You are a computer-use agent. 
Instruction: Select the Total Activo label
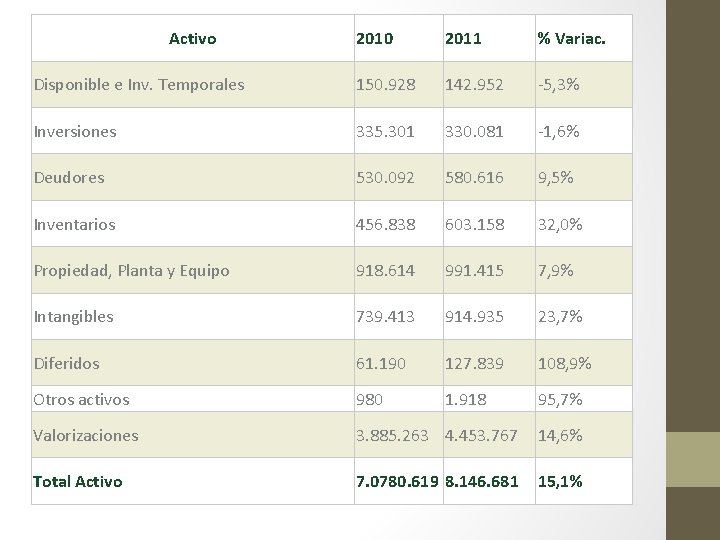pos(78,482)
